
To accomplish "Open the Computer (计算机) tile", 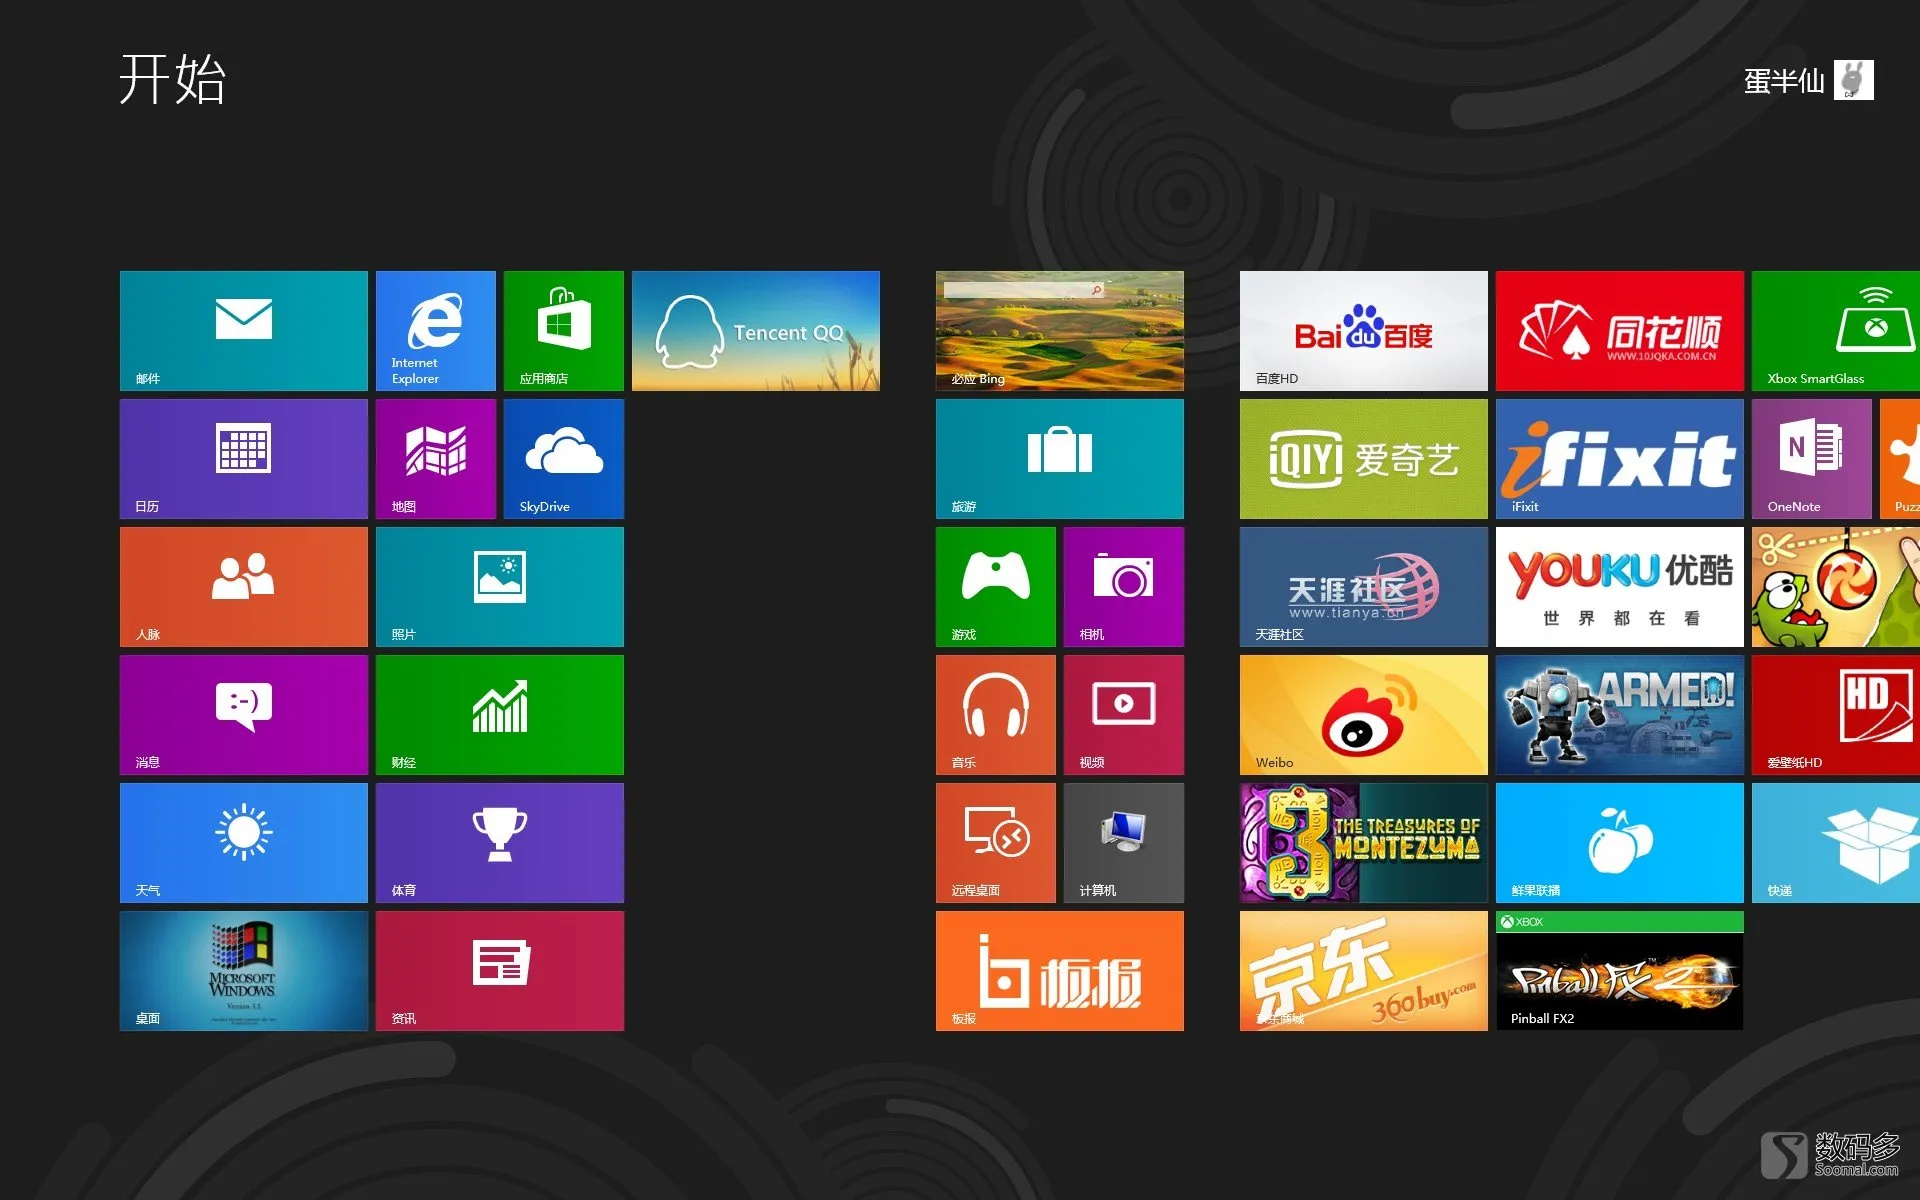I will tap(1124, 843).
